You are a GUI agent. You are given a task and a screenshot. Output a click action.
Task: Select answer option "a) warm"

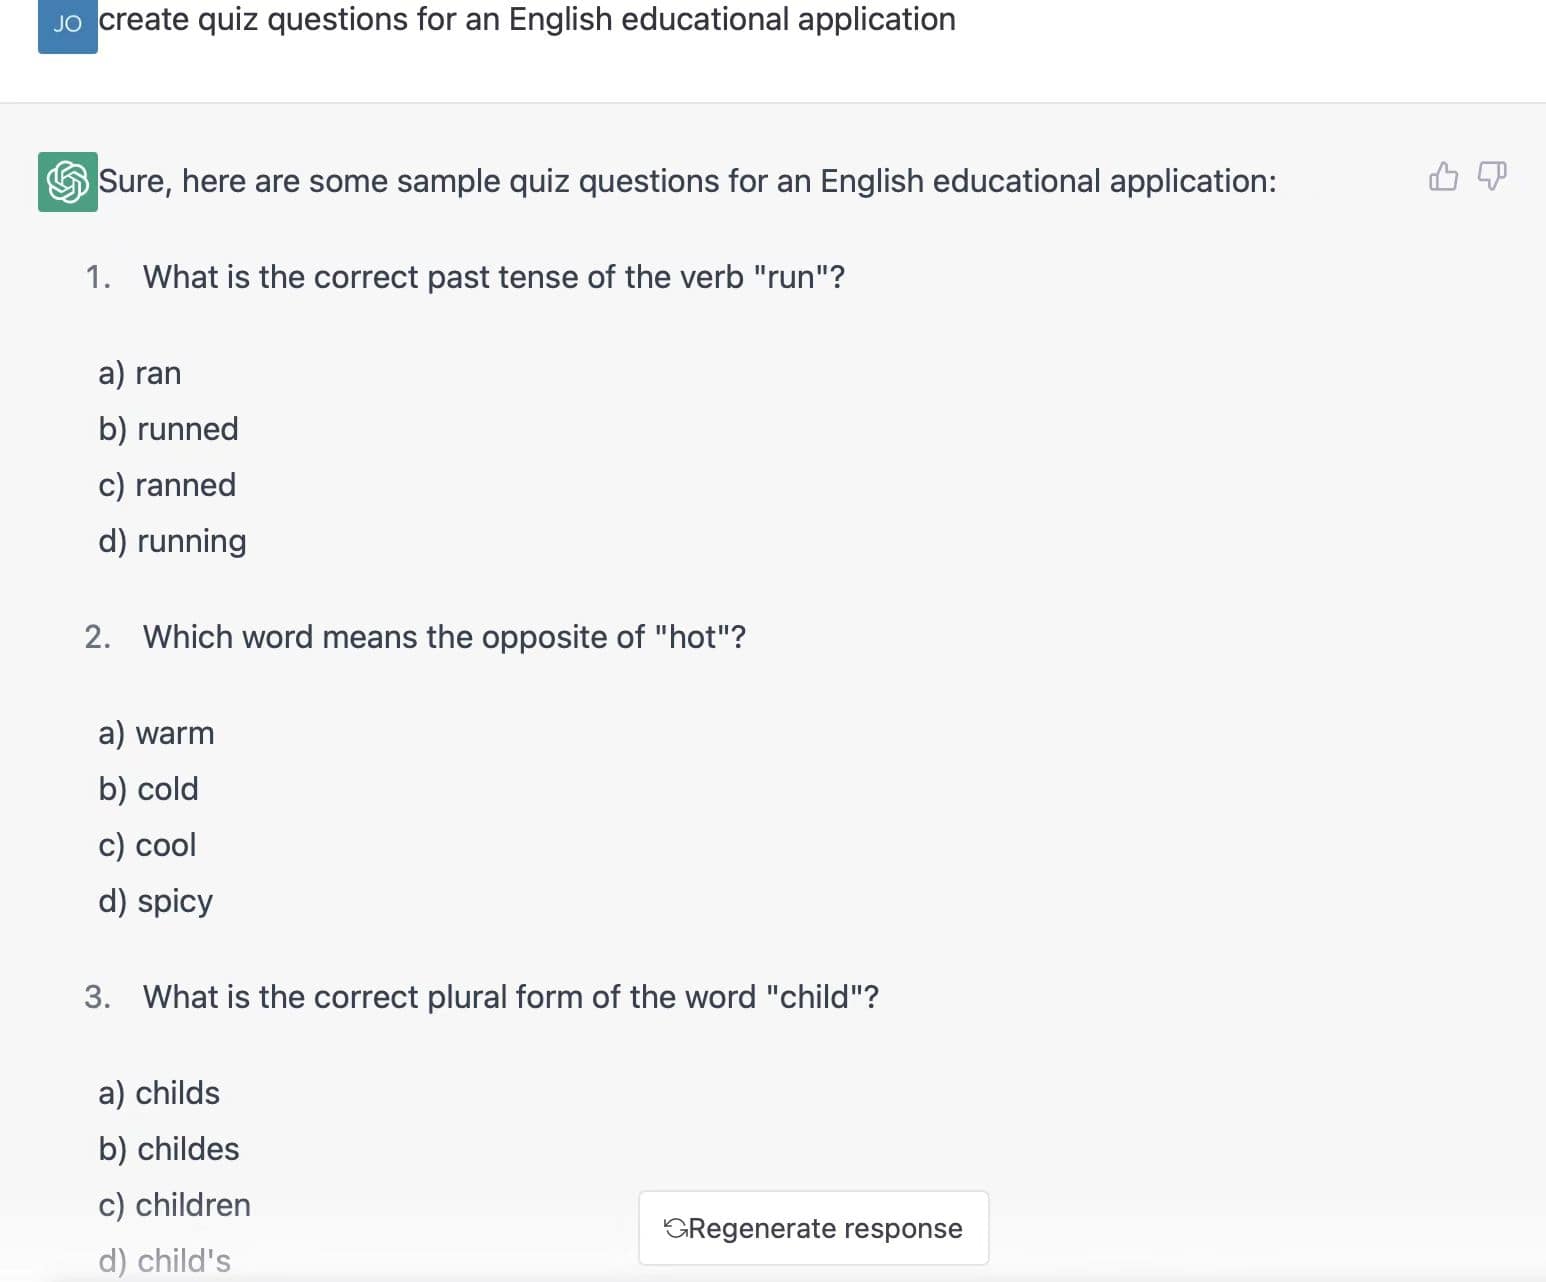pos(156,733)
